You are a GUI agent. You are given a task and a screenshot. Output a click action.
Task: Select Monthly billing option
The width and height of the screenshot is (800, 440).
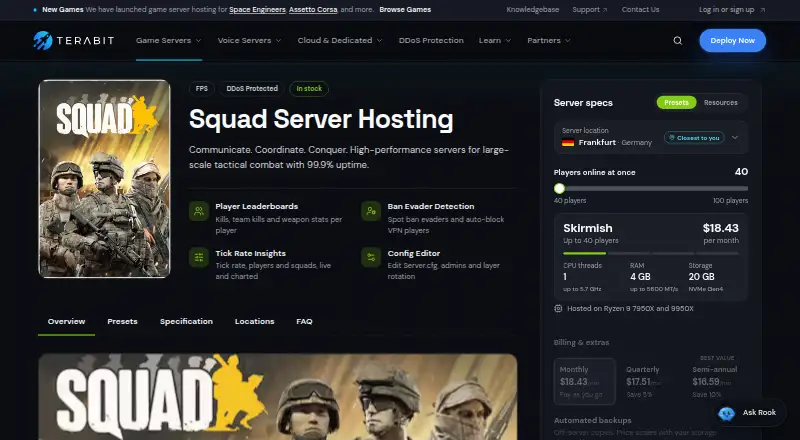point(585,381)
